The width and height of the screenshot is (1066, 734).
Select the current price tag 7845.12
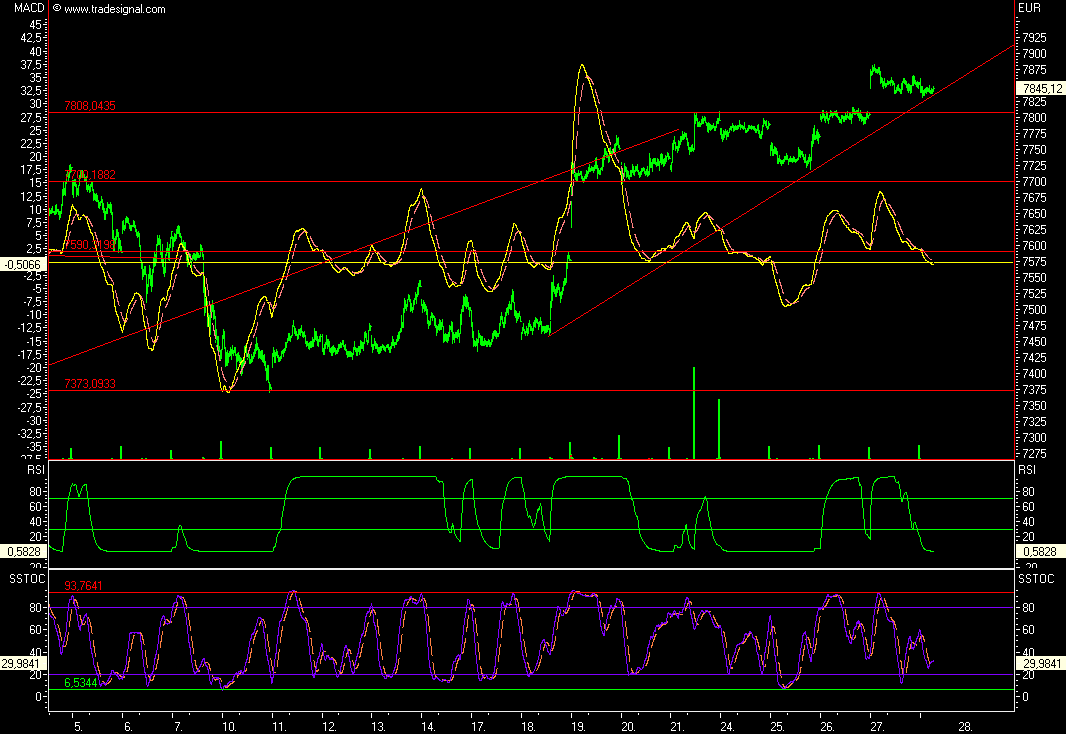click(1037, 88)
